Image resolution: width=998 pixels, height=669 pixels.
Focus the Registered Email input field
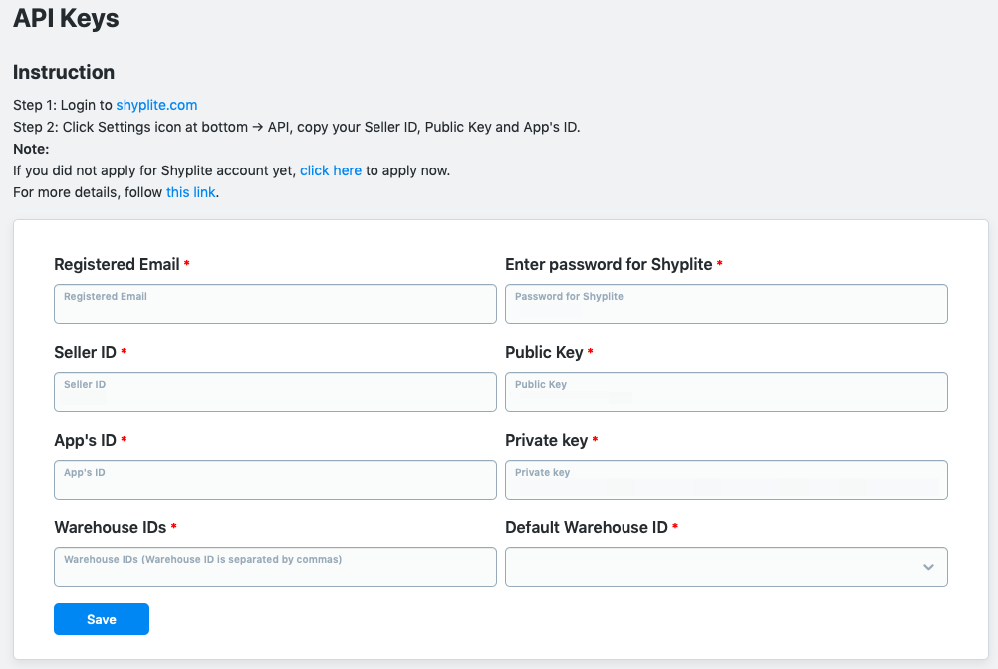click(x=275, y=304)
